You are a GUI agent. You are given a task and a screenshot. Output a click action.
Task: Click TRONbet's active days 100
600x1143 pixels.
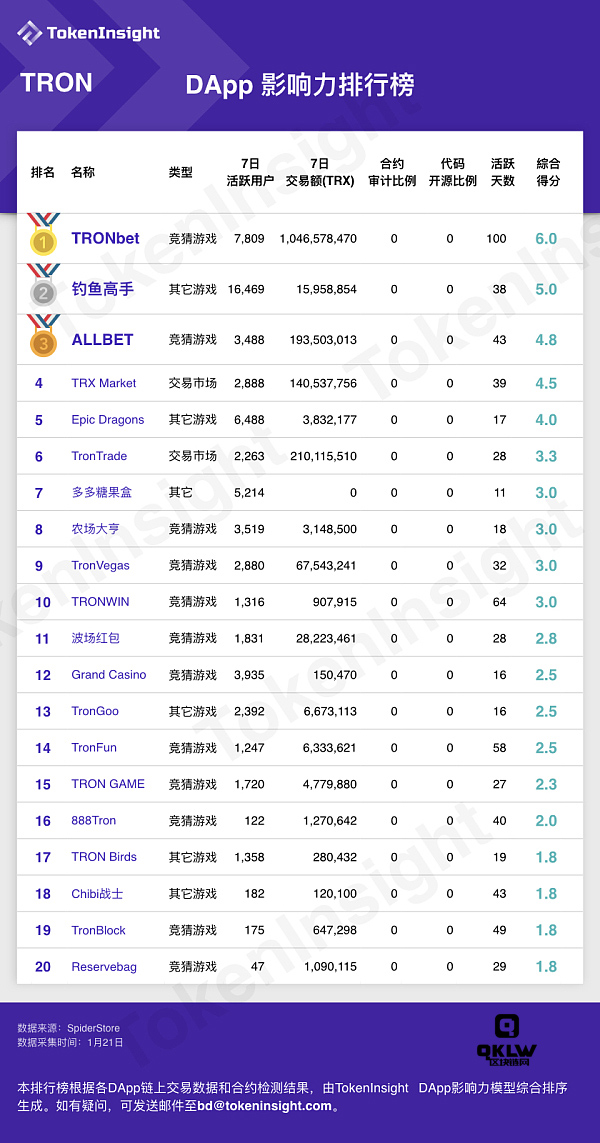coord(496,238)
